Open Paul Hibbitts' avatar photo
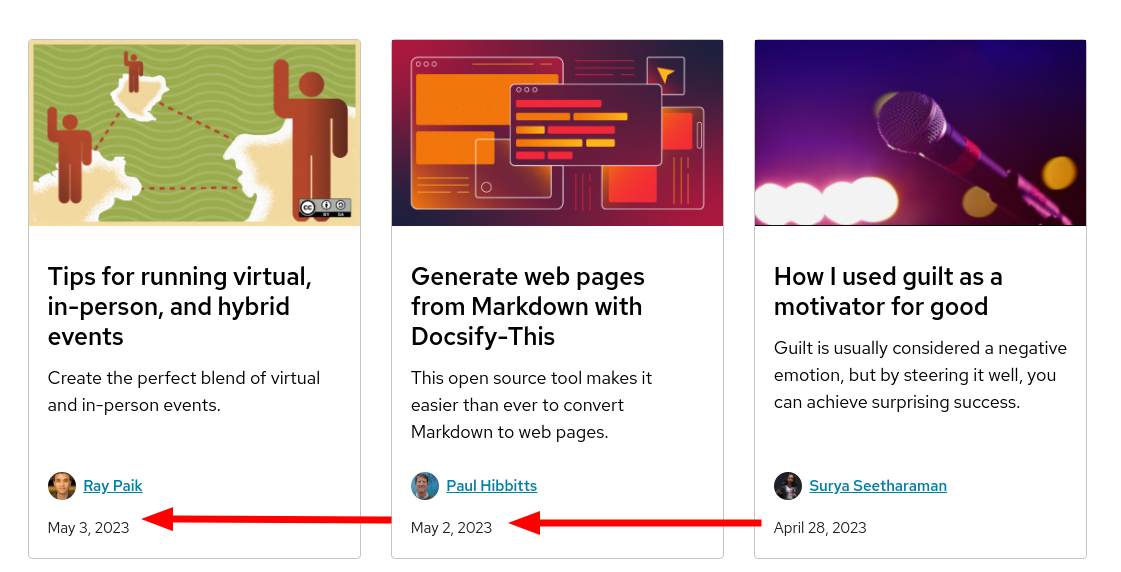Screen dimensions: 1121x572 tap(425, 486)
